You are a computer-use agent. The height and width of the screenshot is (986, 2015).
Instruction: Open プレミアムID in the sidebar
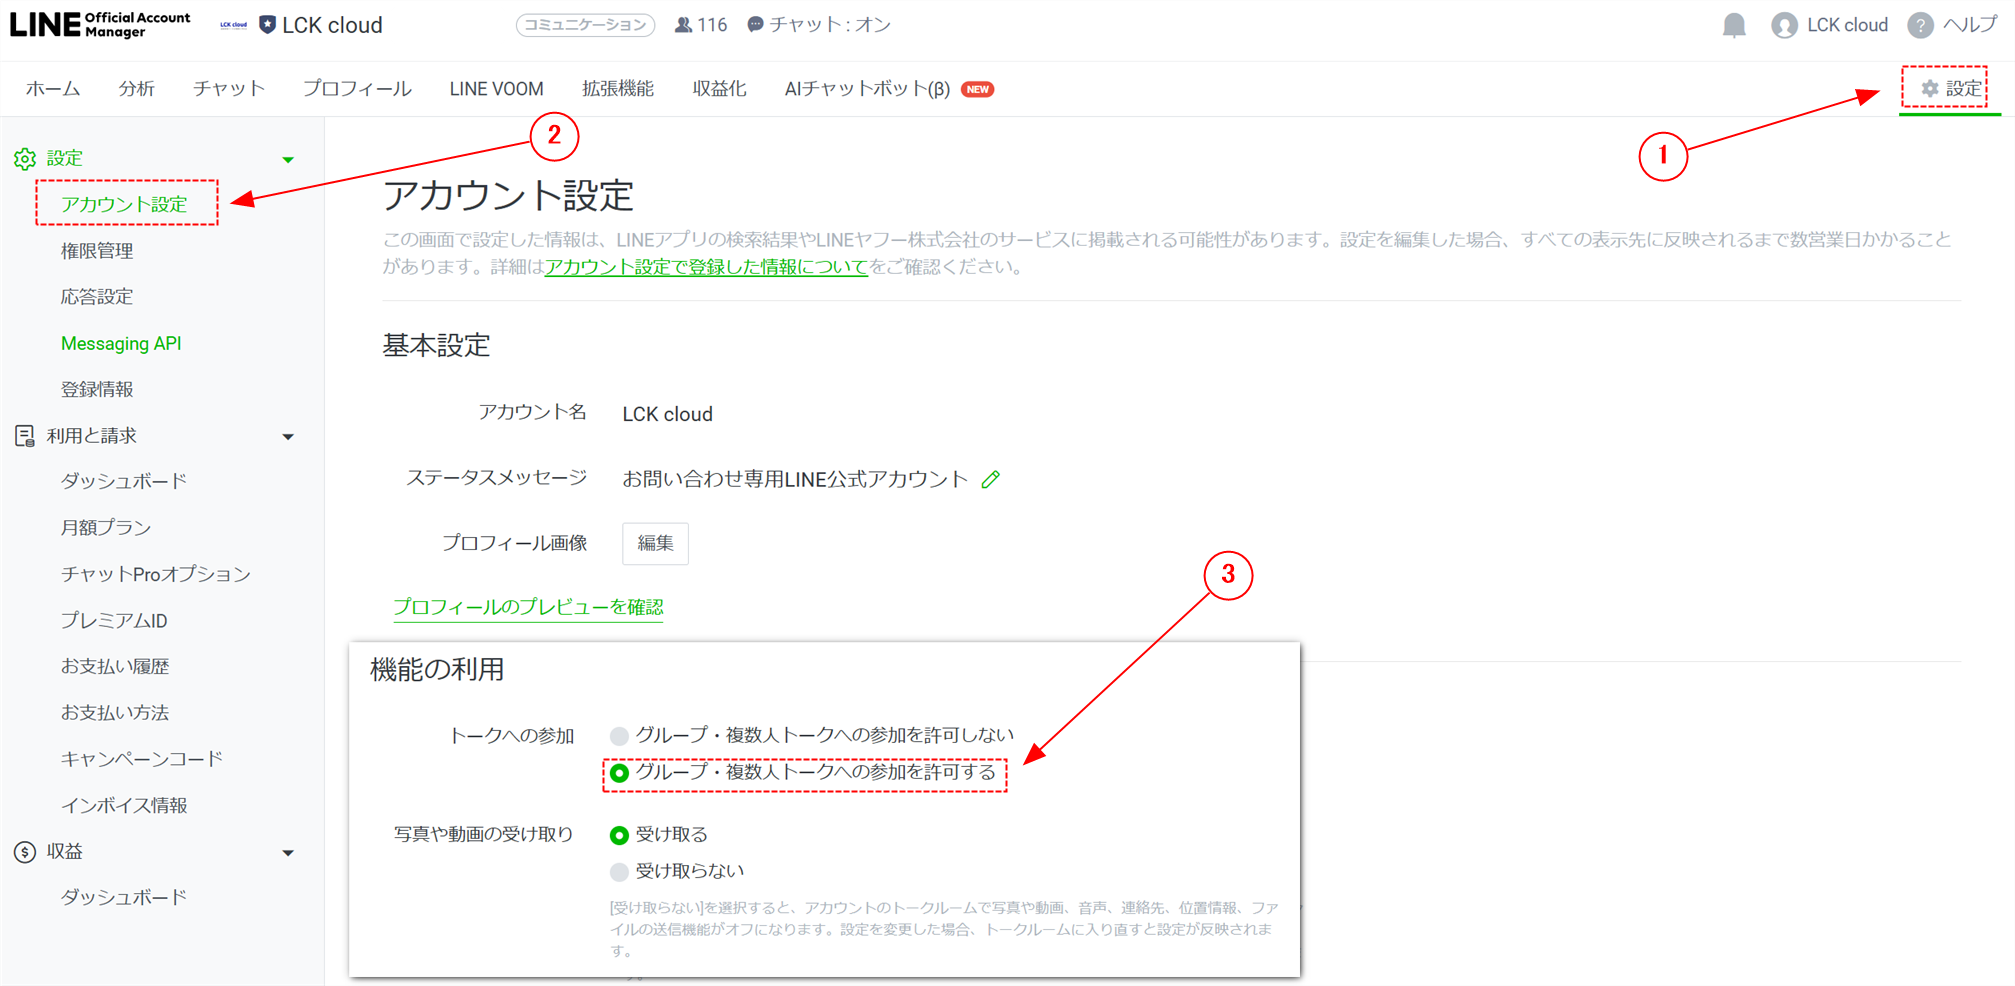[x=114, y=620]
